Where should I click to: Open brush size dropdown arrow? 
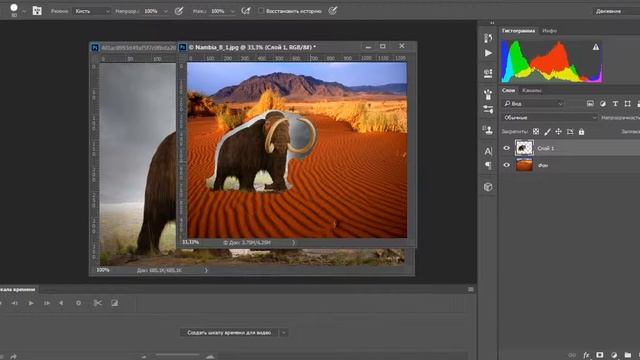pyautogui.click(x=24, y=11)
